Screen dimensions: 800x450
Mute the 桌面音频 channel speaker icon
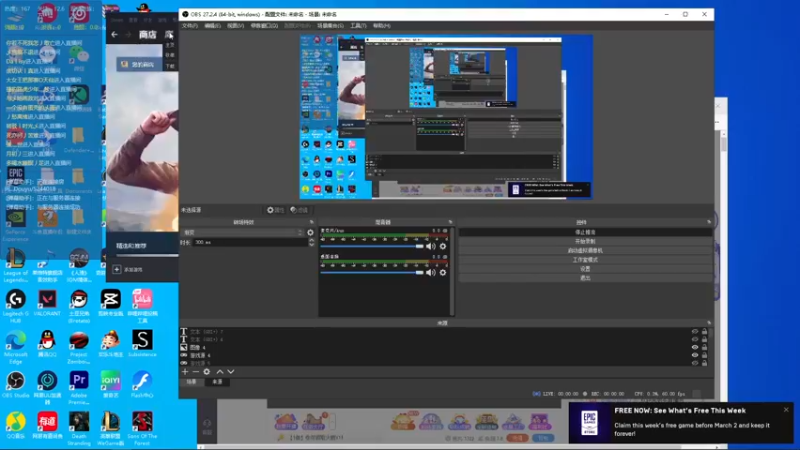click(x=432, y=272)
